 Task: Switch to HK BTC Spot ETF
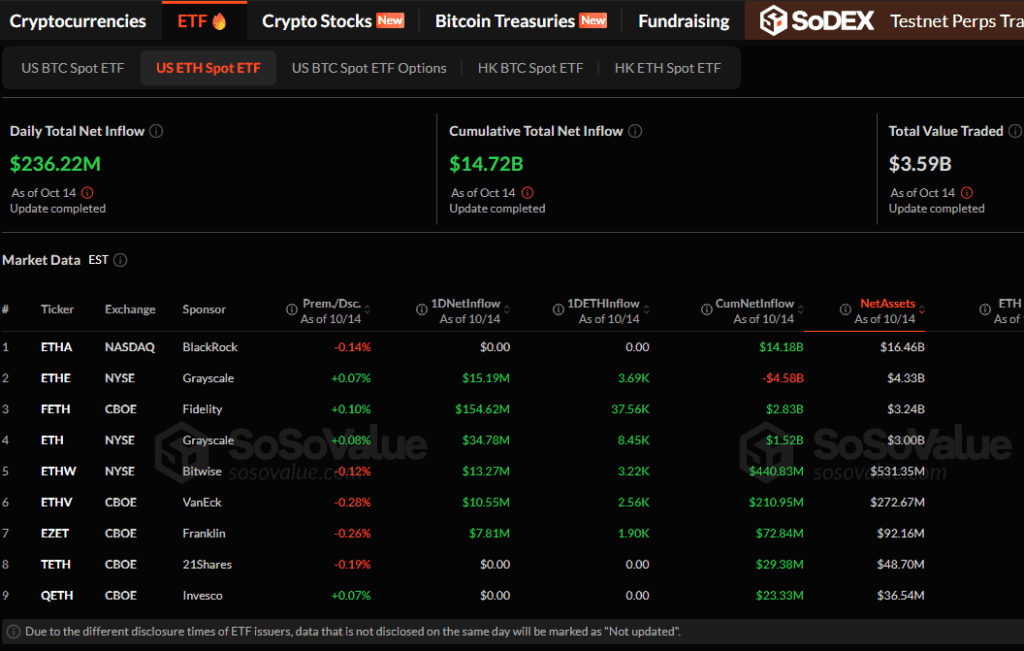pos(530,68)
